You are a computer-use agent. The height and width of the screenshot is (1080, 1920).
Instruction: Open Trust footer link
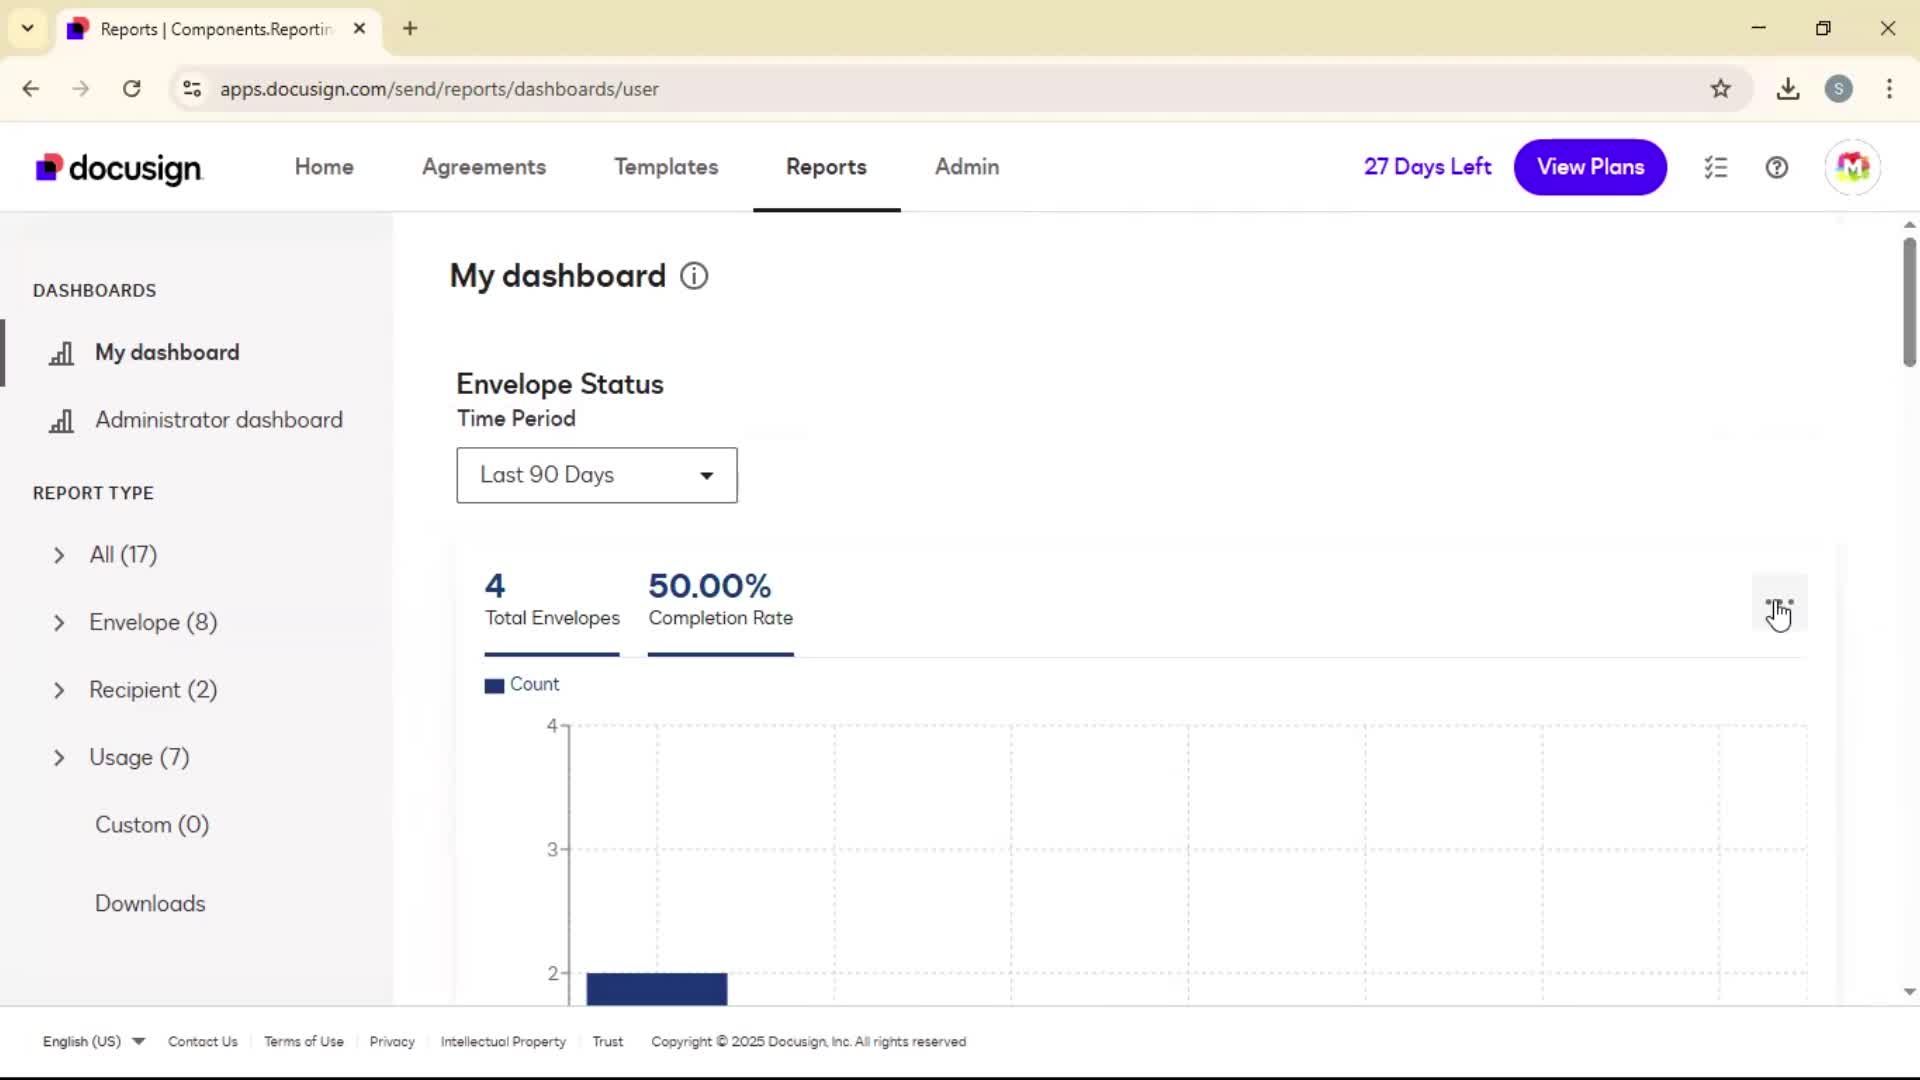pos(608,1041)
